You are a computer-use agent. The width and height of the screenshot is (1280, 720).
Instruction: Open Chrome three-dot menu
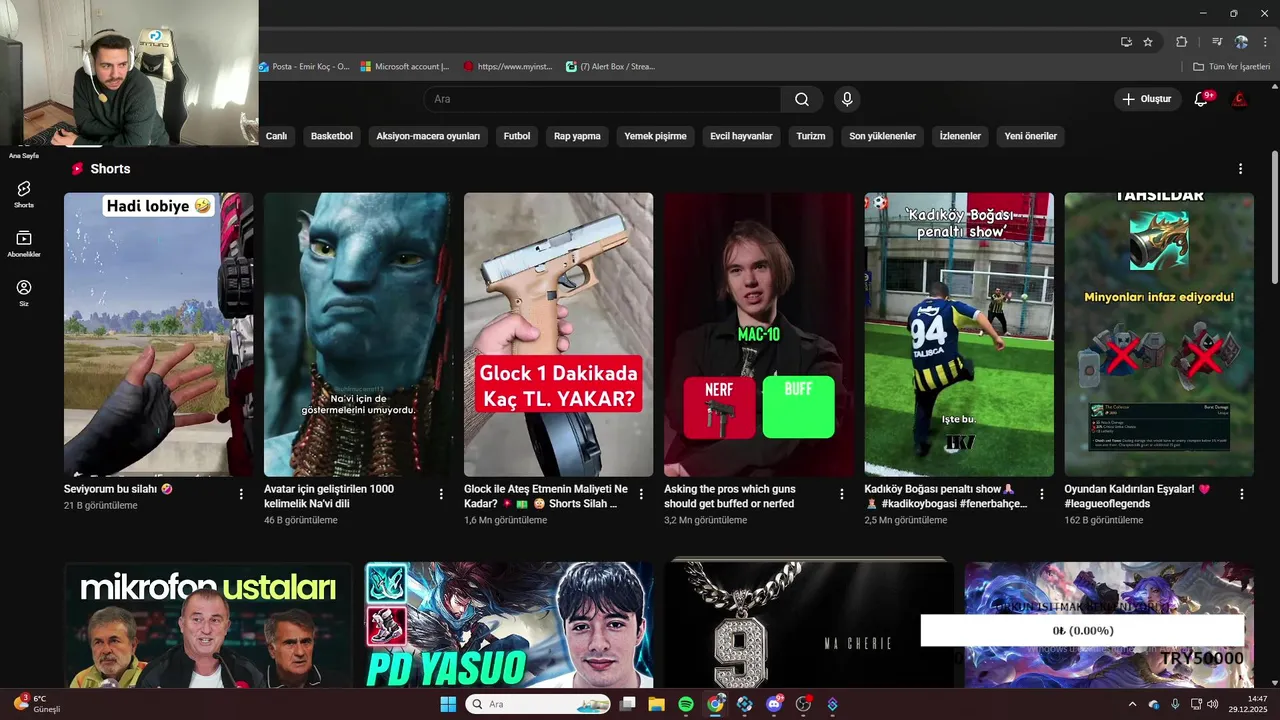(x=1265, y=42)
